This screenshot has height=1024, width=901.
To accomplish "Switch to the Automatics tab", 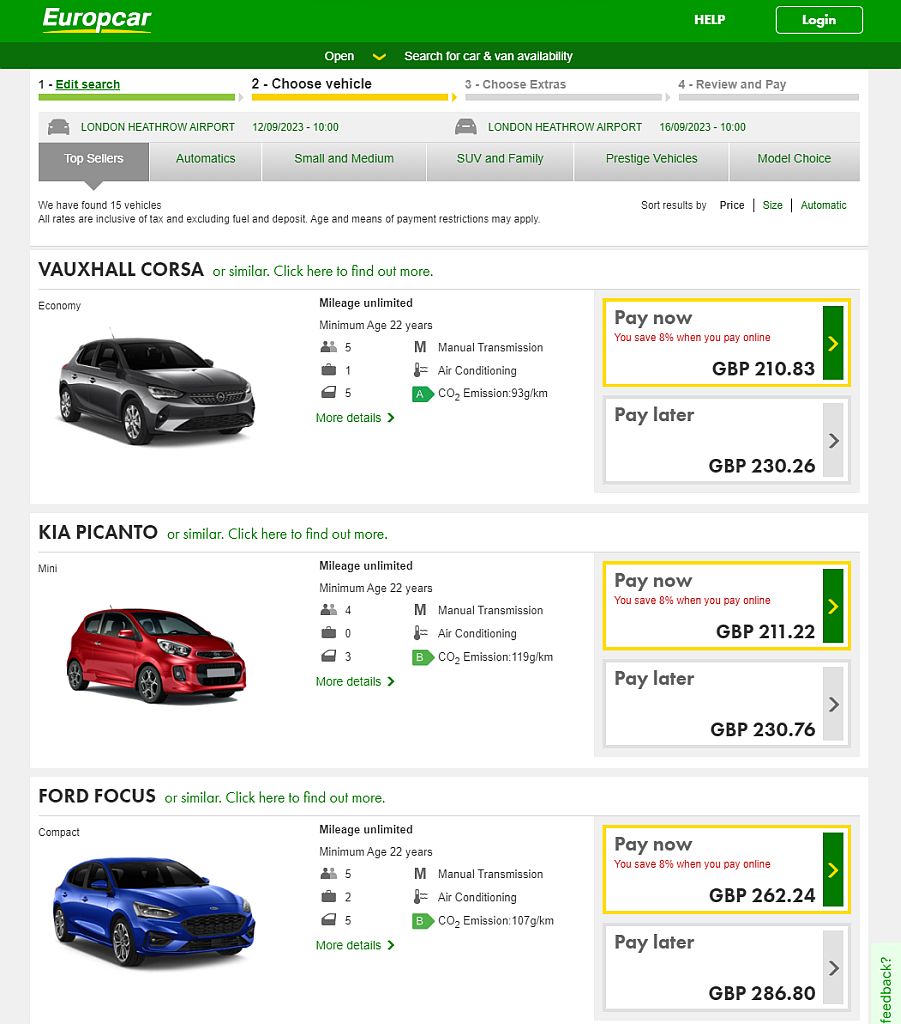I will [205, 157].
